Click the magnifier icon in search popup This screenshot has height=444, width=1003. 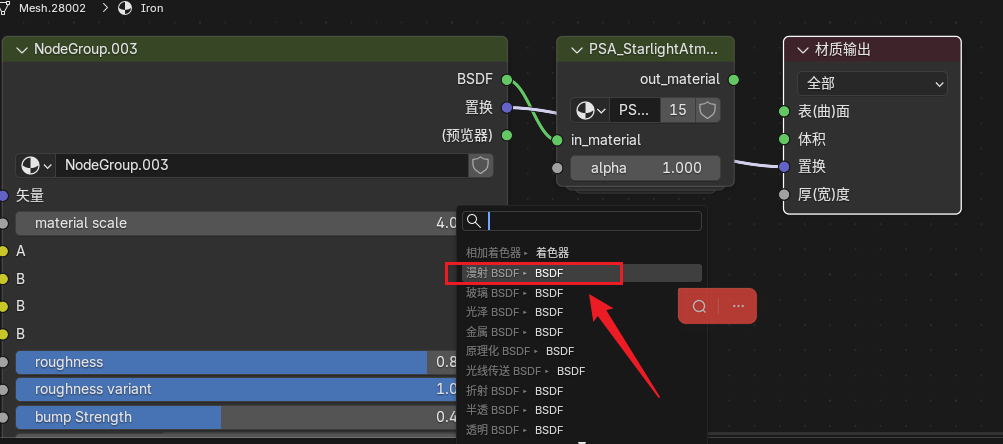click(474, 221)
